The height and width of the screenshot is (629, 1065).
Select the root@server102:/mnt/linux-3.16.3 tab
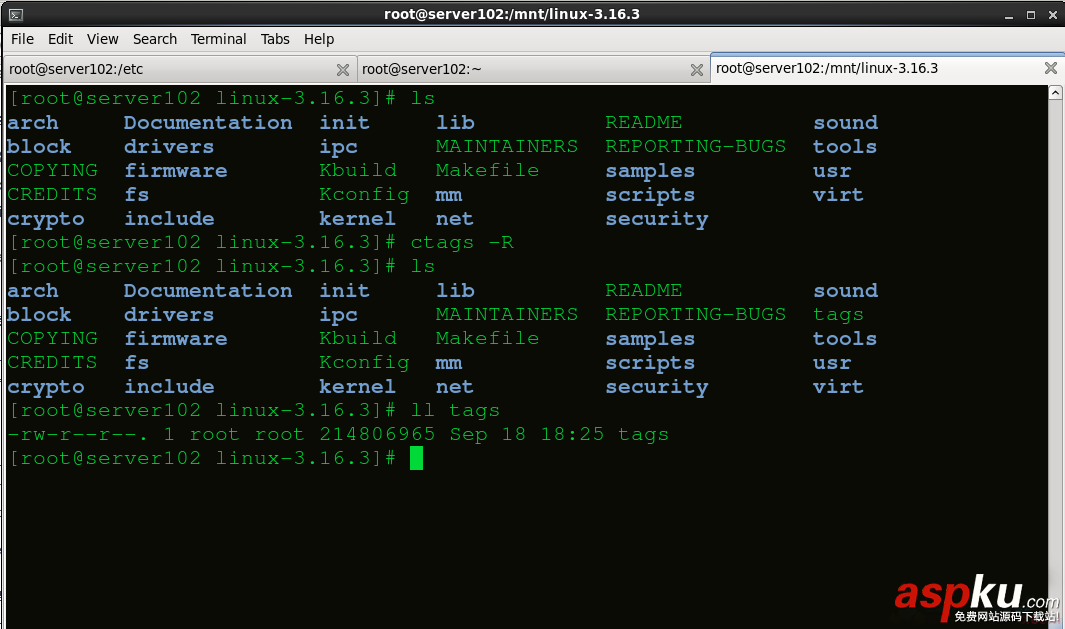tap(887, 68)
